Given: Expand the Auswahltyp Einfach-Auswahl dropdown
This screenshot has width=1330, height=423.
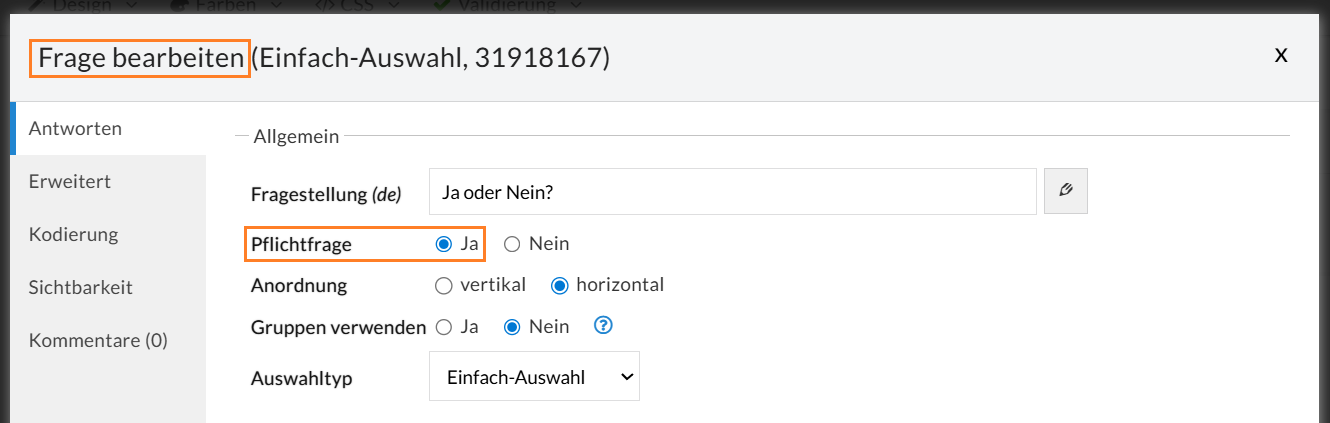Looking at the screenshot, I should (534, 377).
